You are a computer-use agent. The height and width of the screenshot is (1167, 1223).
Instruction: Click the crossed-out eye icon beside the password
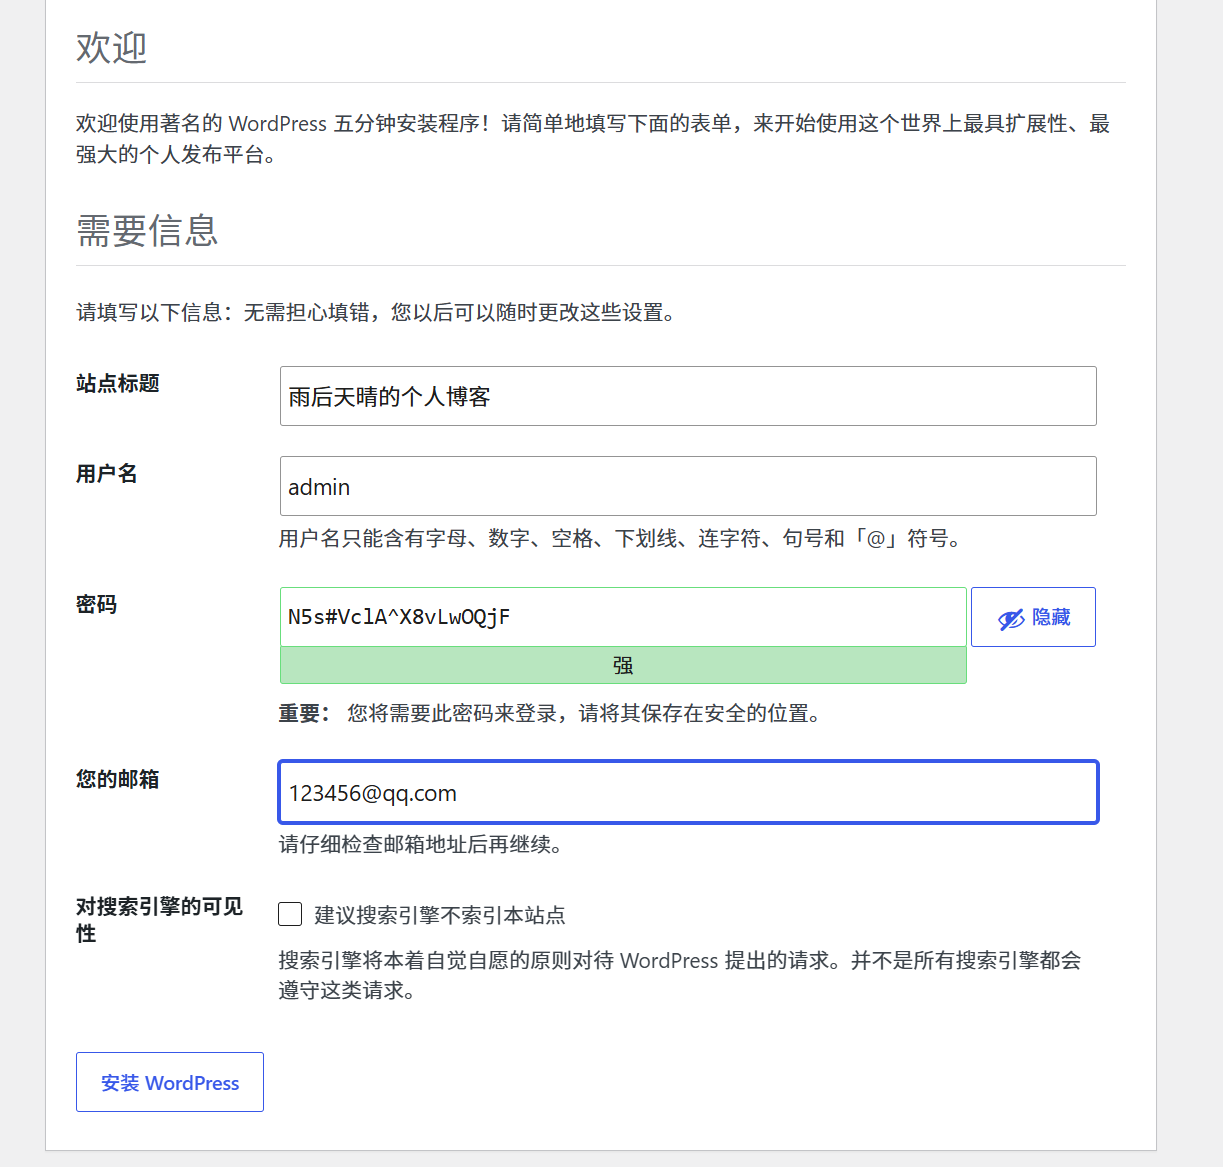(1011, 619)
